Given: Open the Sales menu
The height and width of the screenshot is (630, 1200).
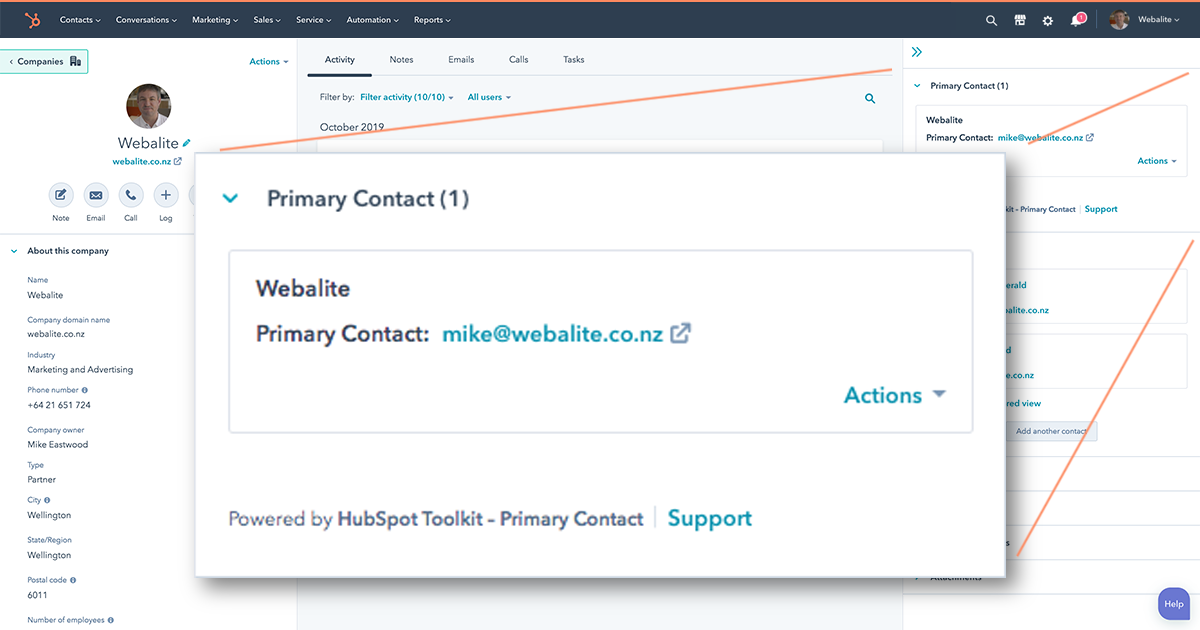Looking at the screenshot, I should tap(267, 20).
